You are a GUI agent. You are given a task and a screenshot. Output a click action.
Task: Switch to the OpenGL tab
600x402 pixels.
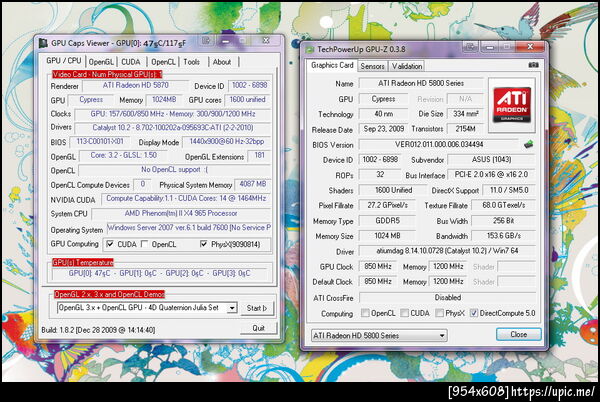(x=101, y=62)
